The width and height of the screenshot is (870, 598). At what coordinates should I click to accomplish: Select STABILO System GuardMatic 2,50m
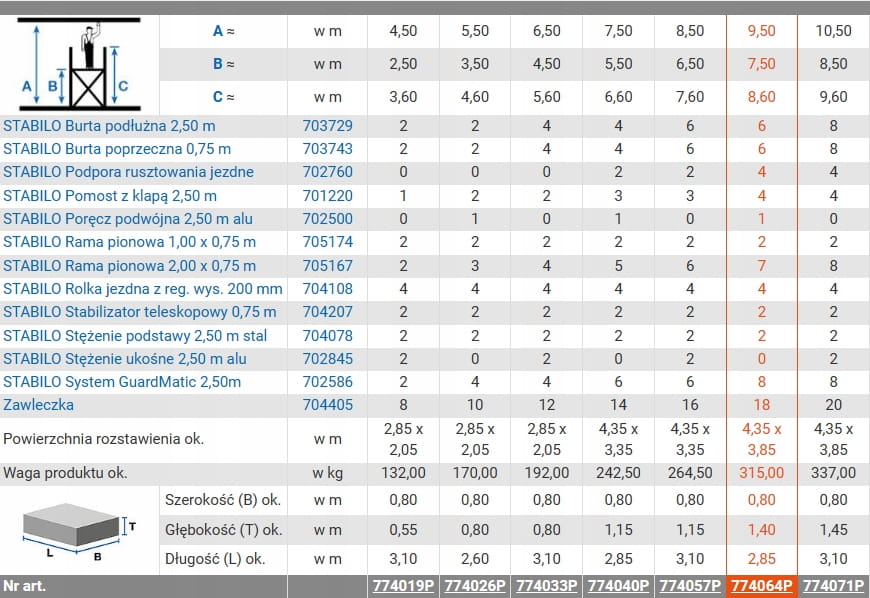(x=121, y=381)
